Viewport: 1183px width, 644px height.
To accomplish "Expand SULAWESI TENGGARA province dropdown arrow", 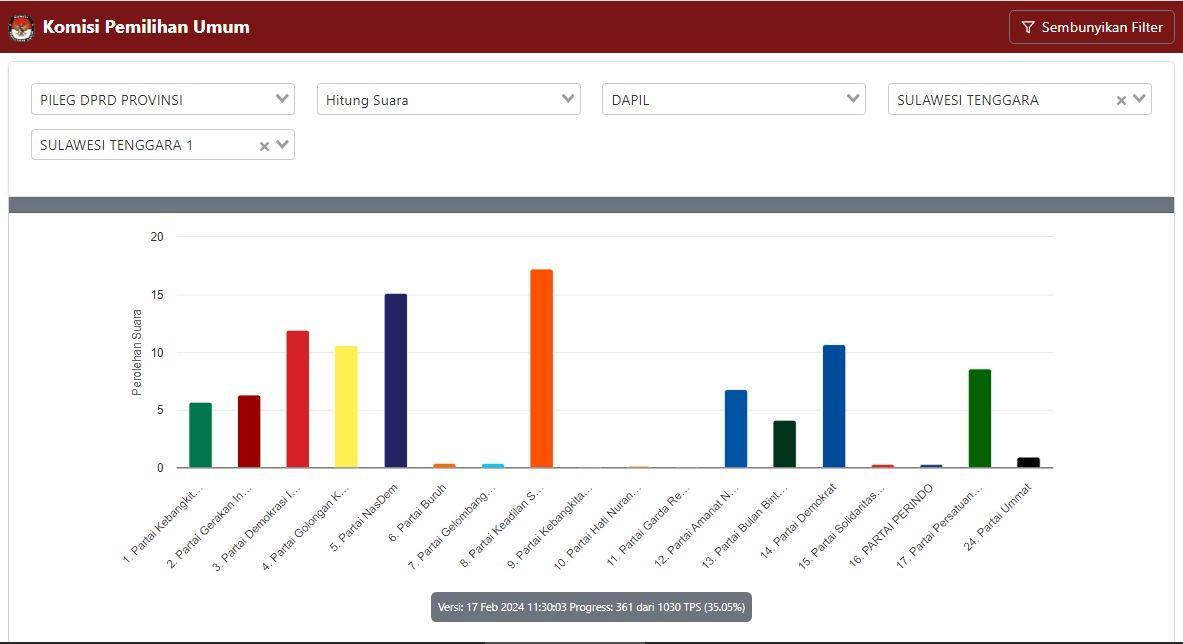I will 1139,98.
